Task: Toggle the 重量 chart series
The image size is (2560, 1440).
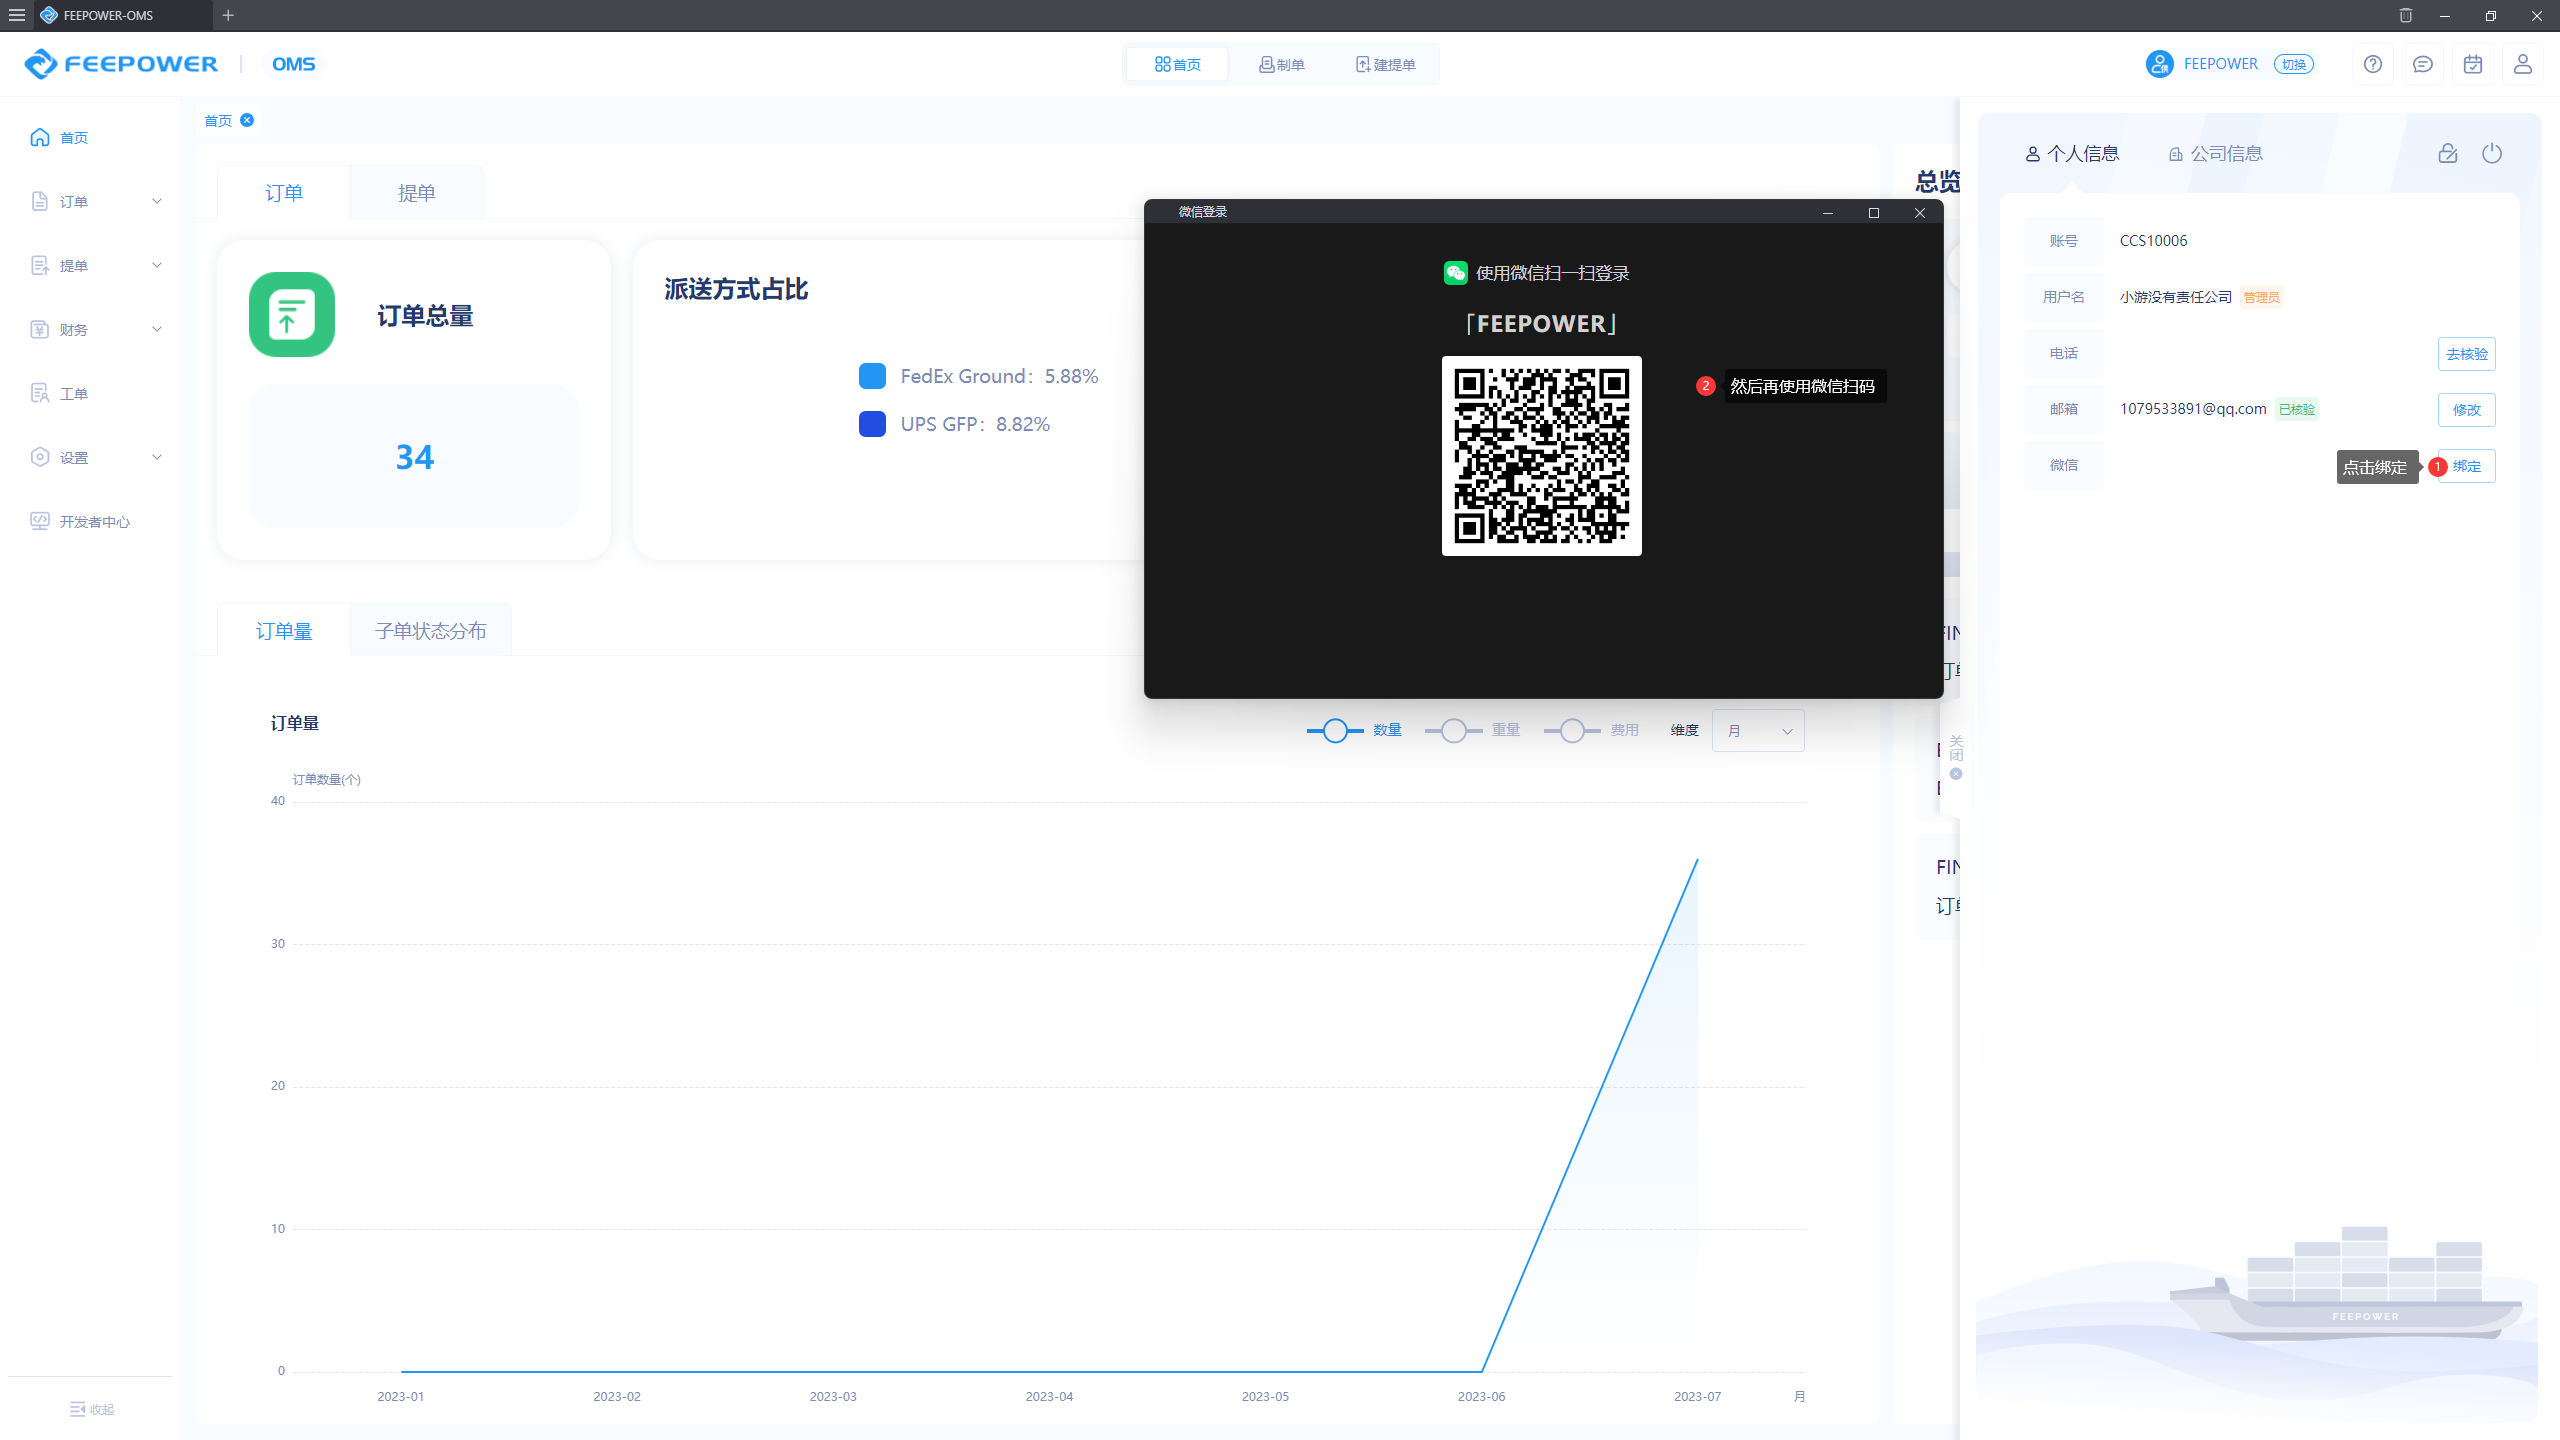Action: tap(1473, 730)
